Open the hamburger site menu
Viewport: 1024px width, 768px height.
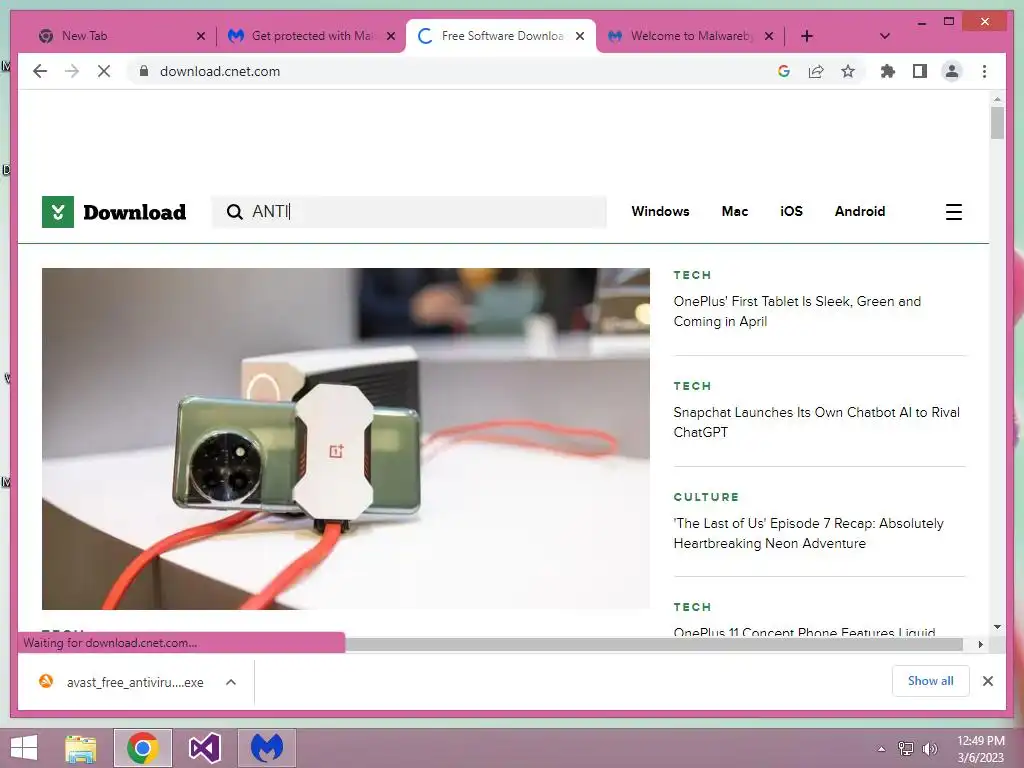click(x=953, y=212)
